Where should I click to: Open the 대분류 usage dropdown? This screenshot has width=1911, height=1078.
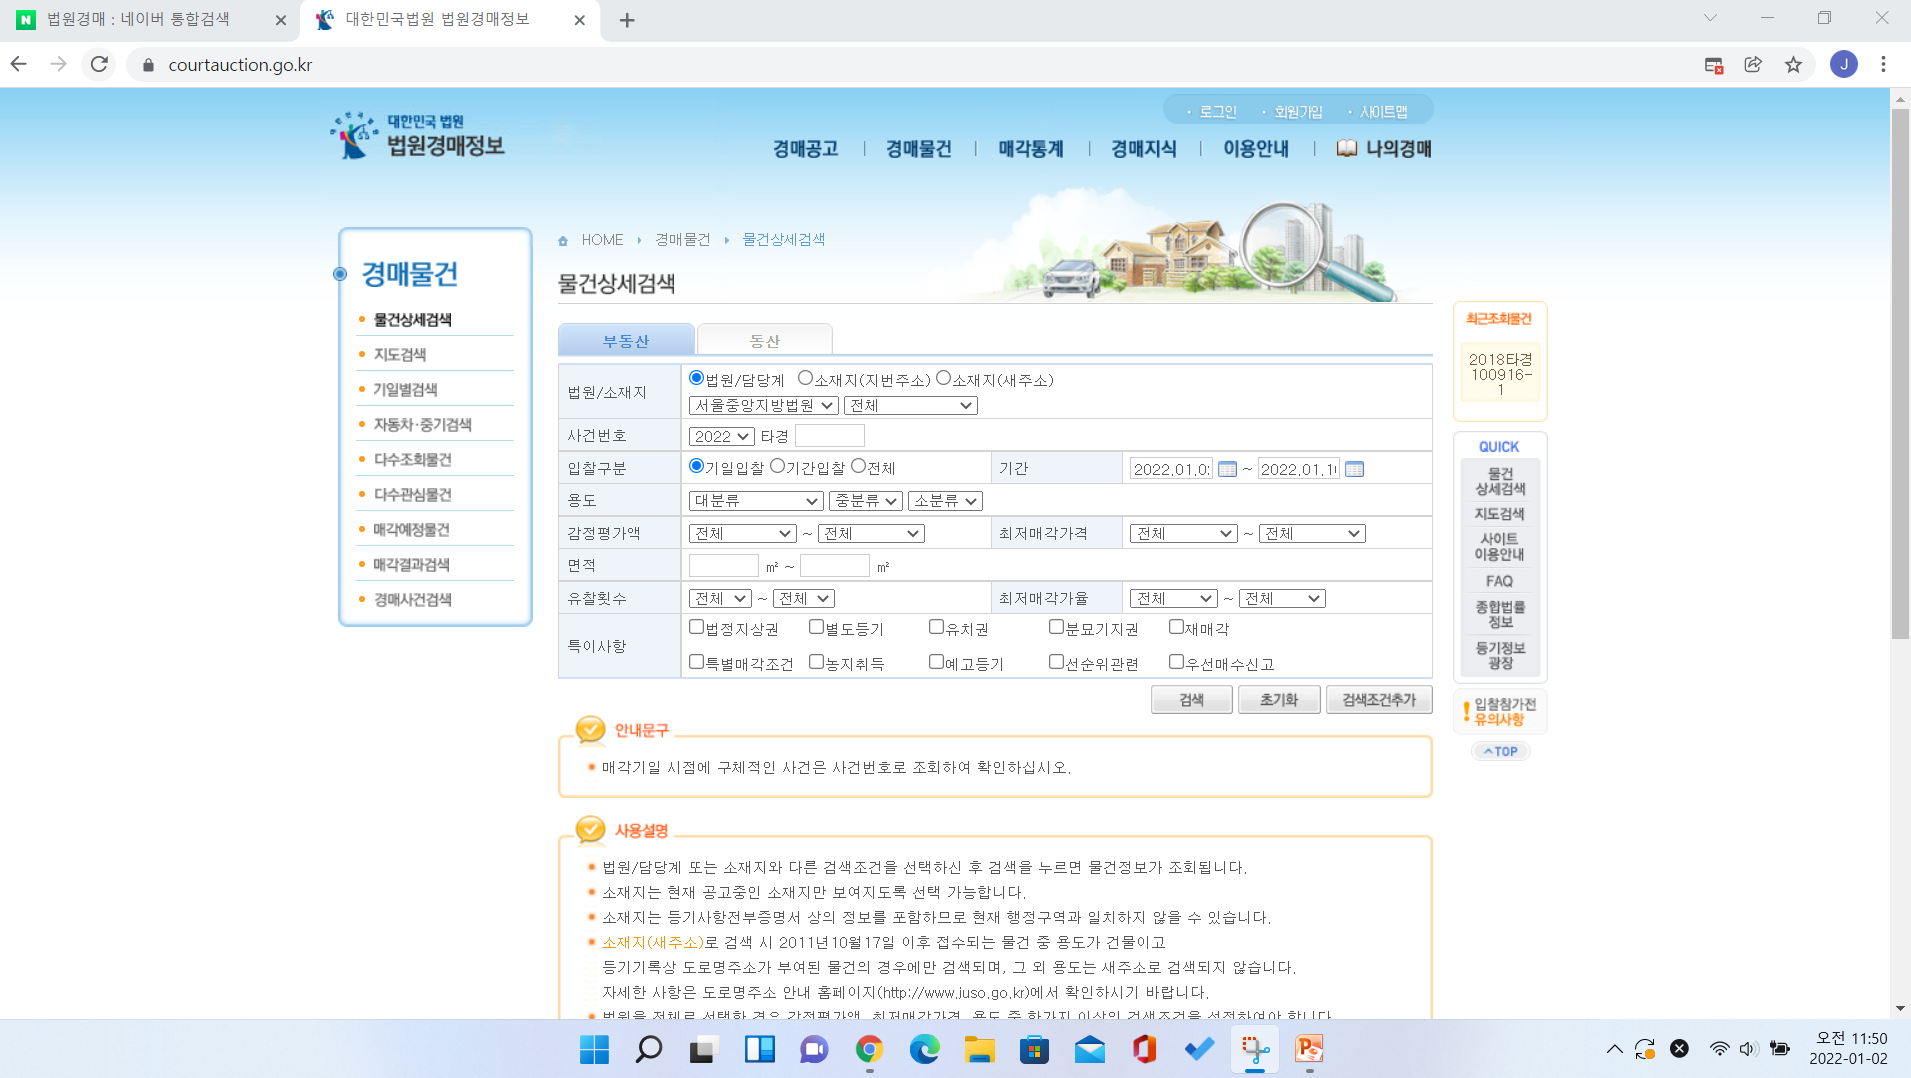756,500
